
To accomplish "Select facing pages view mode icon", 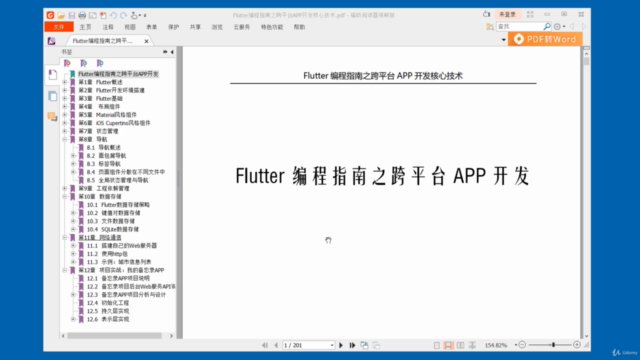I will coord(460,345).
